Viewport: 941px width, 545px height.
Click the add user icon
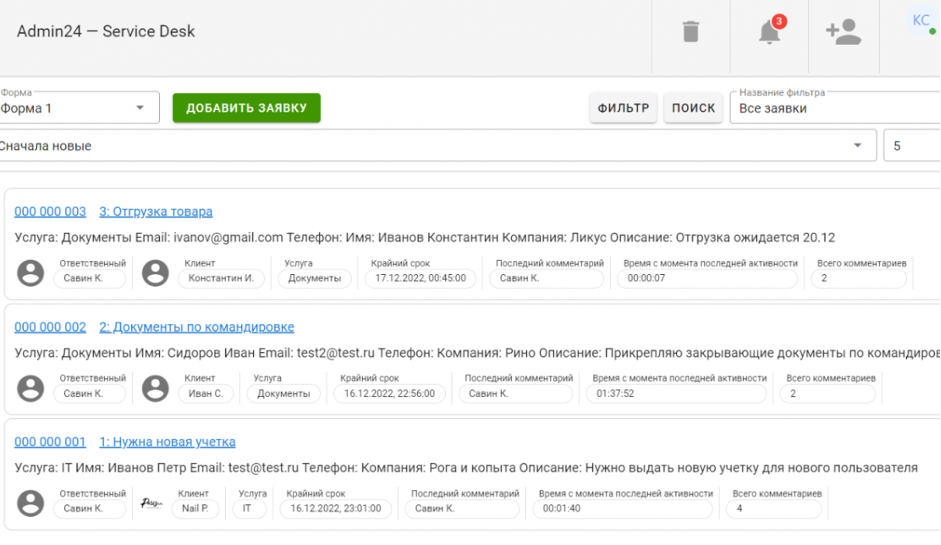tap(843, 32)
